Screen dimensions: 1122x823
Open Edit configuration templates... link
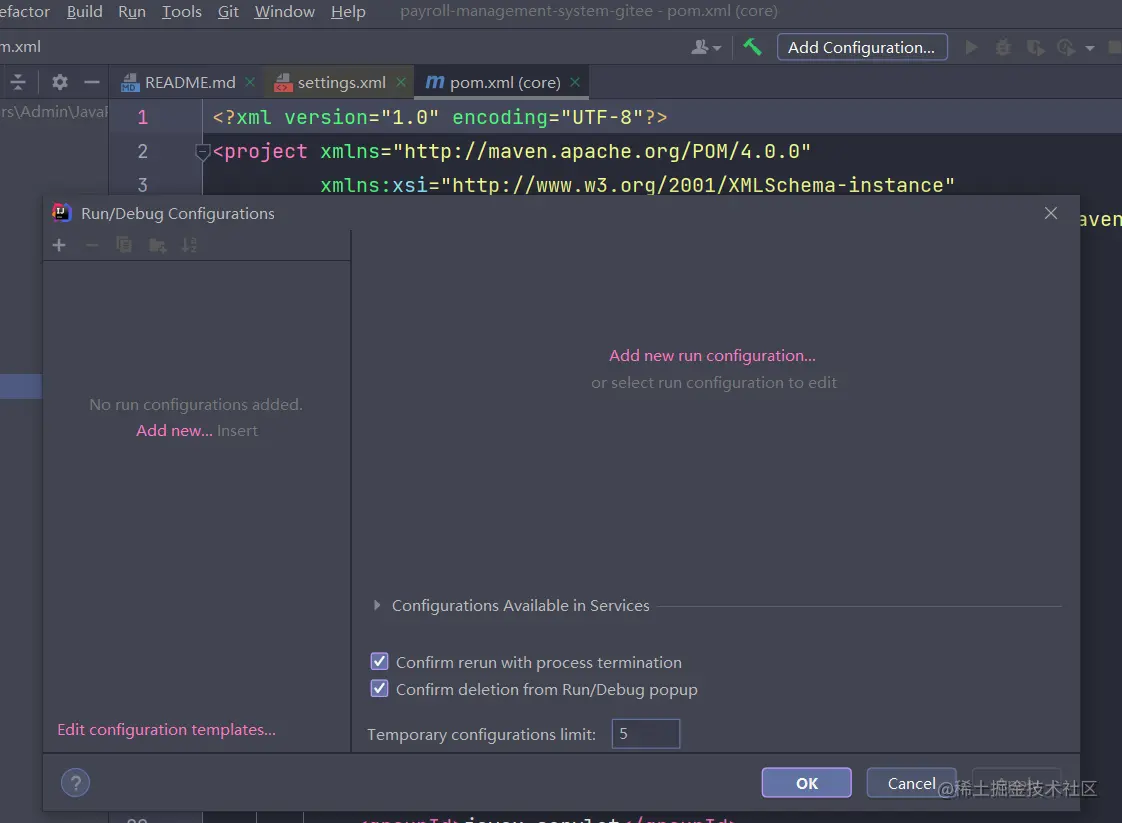click(x=166, y=729)
